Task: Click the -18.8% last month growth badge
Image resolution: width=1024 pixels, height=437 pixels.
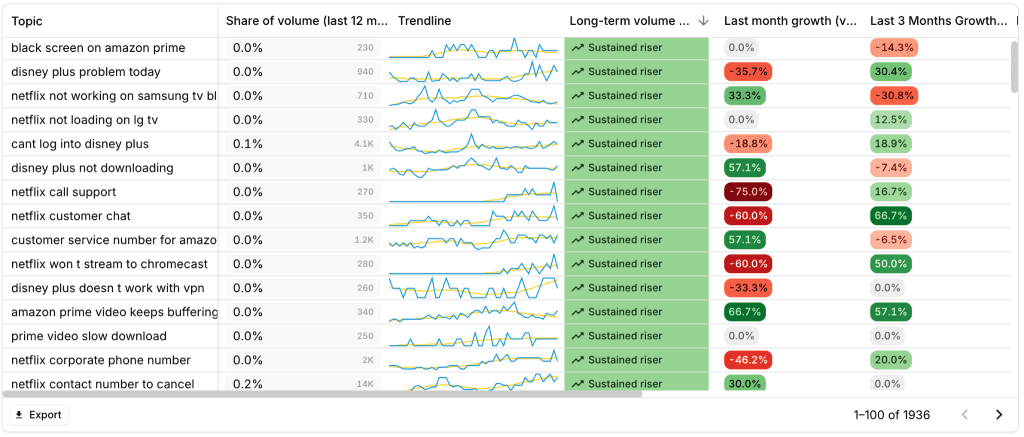Action: point(748,144)
